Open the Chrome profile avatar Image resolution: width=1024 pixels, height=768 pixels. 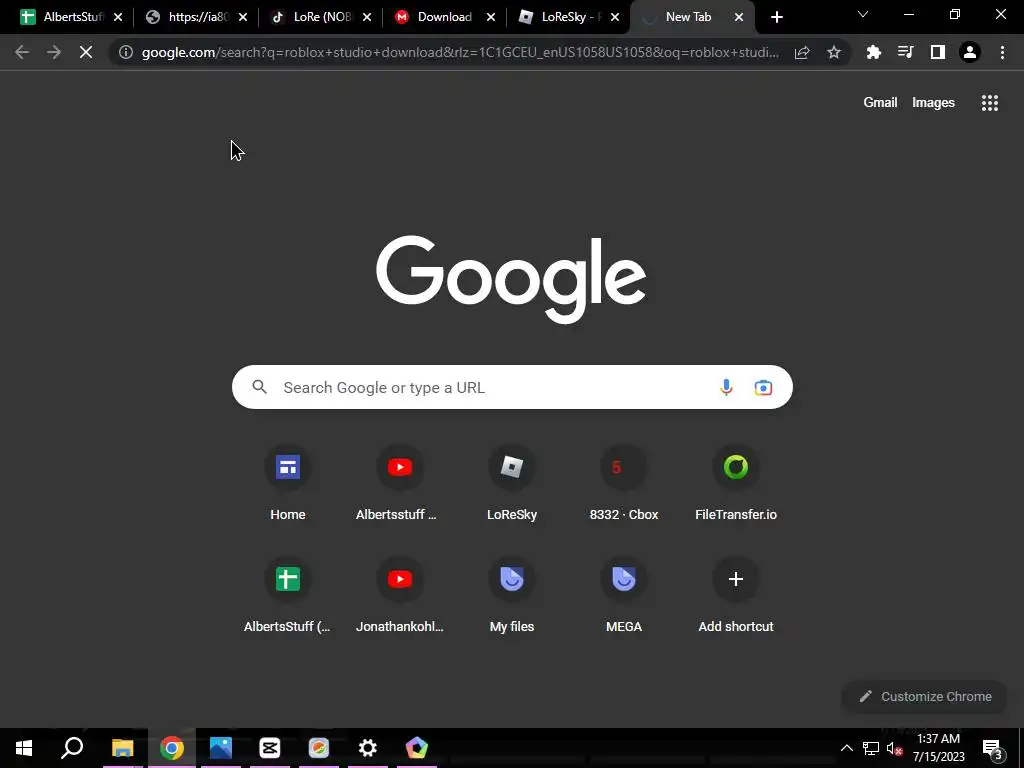coord(970,52)
